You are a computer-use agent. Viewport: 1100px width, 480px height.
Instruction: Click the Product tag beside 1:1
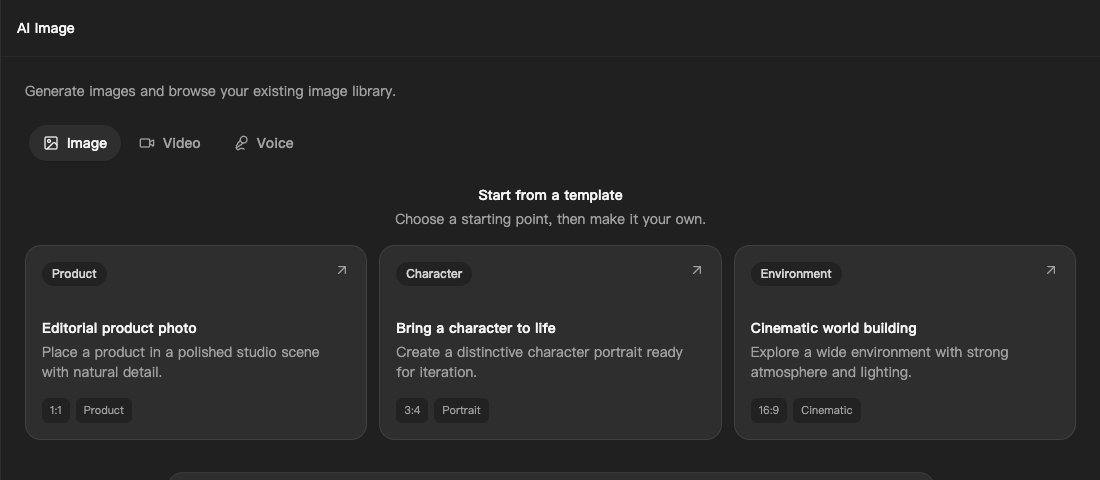[104, 411]
